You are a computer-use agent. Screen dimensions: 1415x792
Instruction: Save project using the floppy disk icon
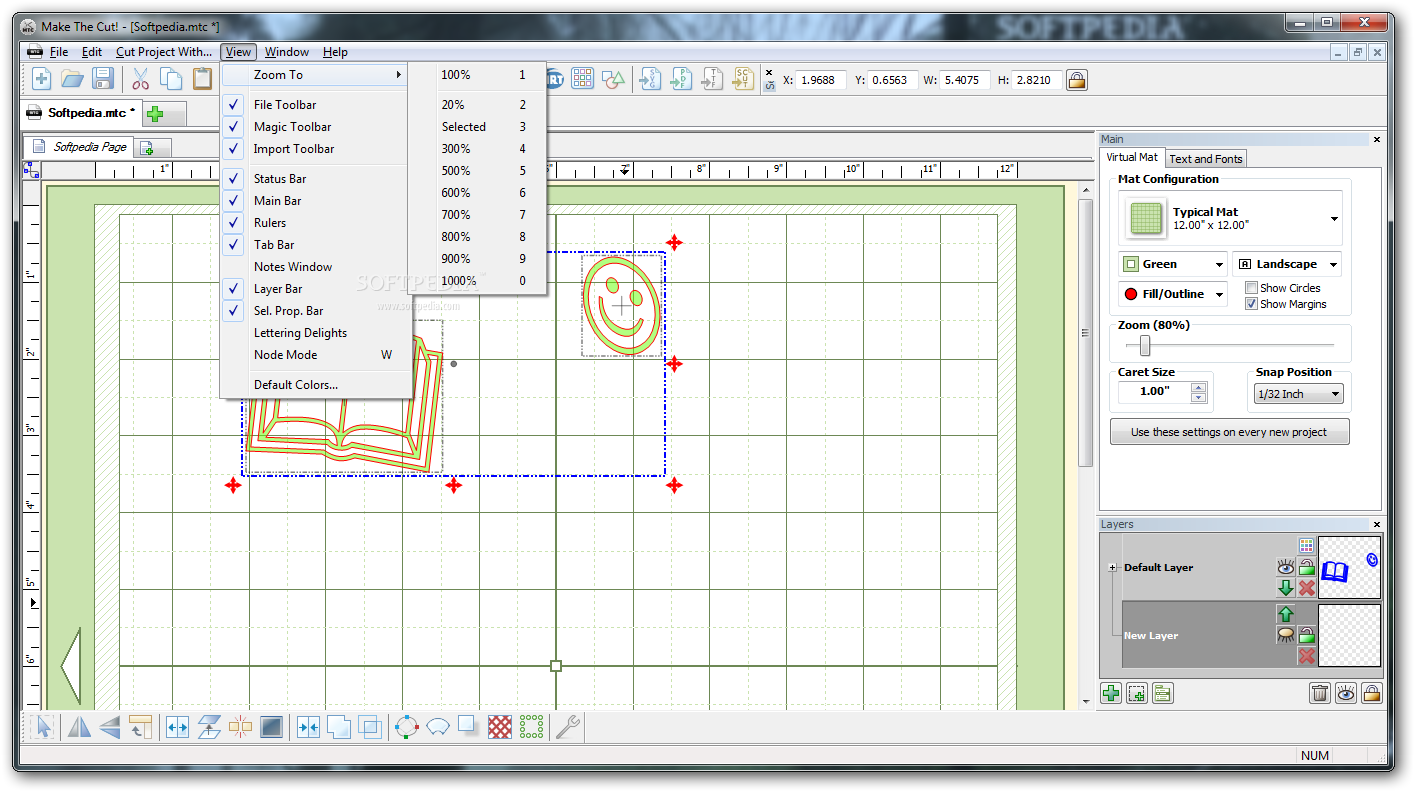(102, 79)
